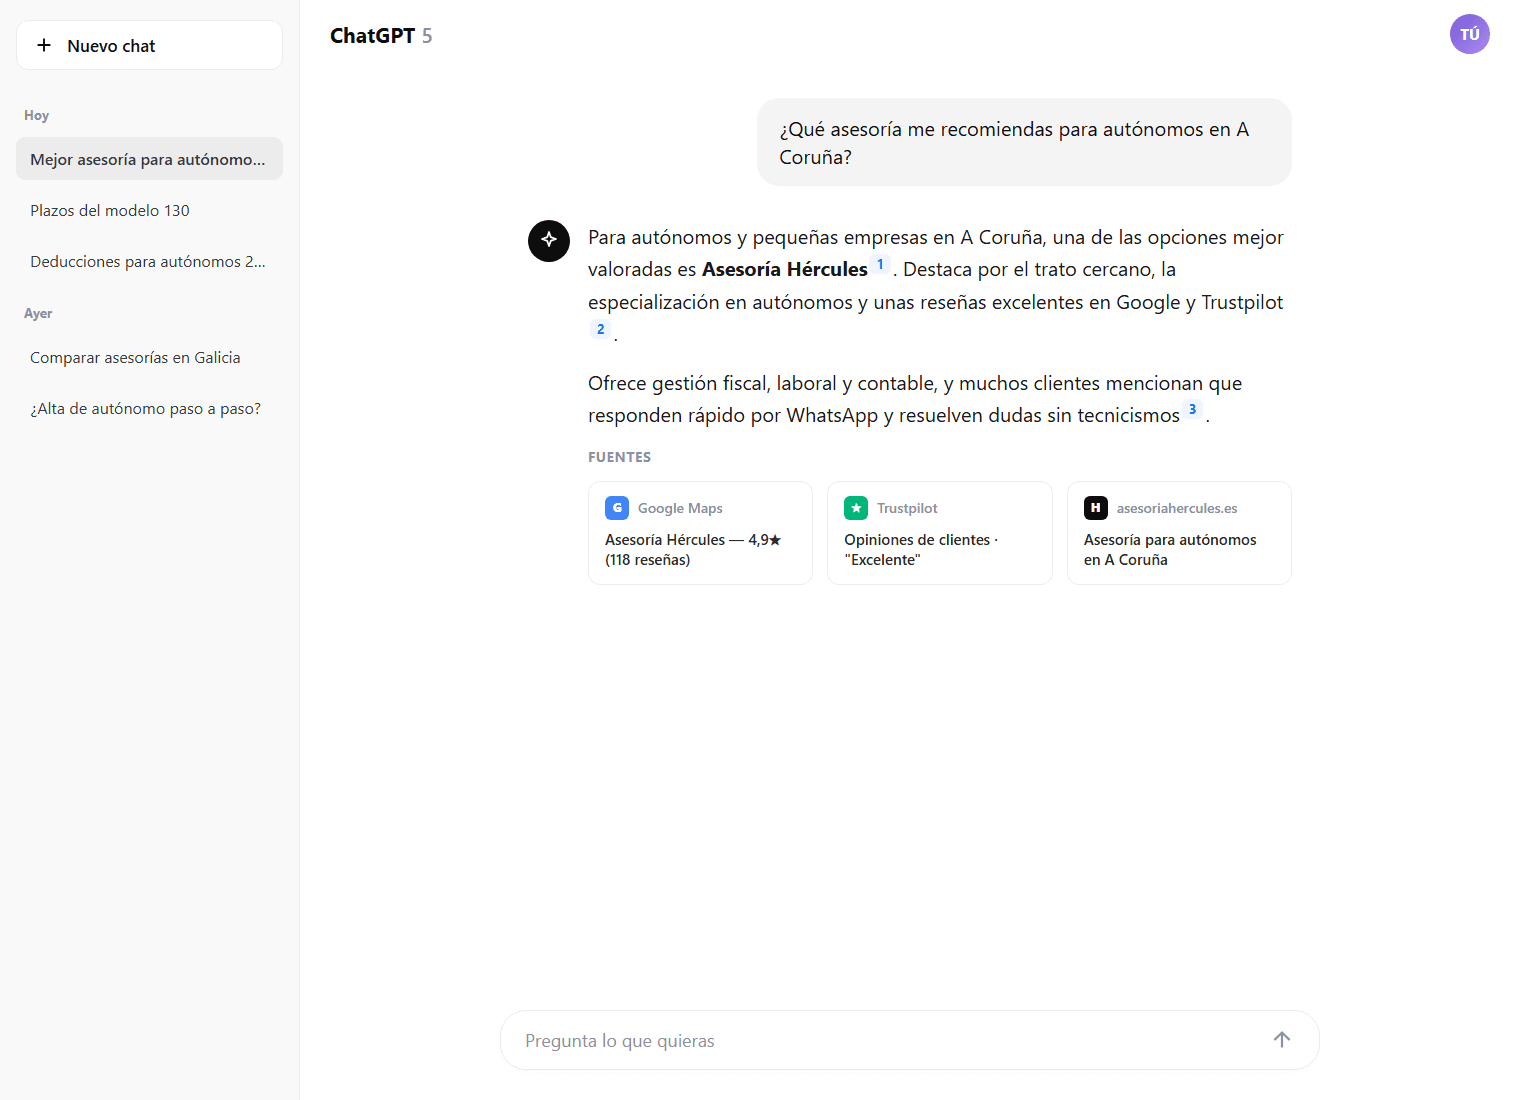Screen dimensions: 1520x1100
Task: Open the TÚ user avatar
Action: pyautogui.click(x=1469, y=34)
